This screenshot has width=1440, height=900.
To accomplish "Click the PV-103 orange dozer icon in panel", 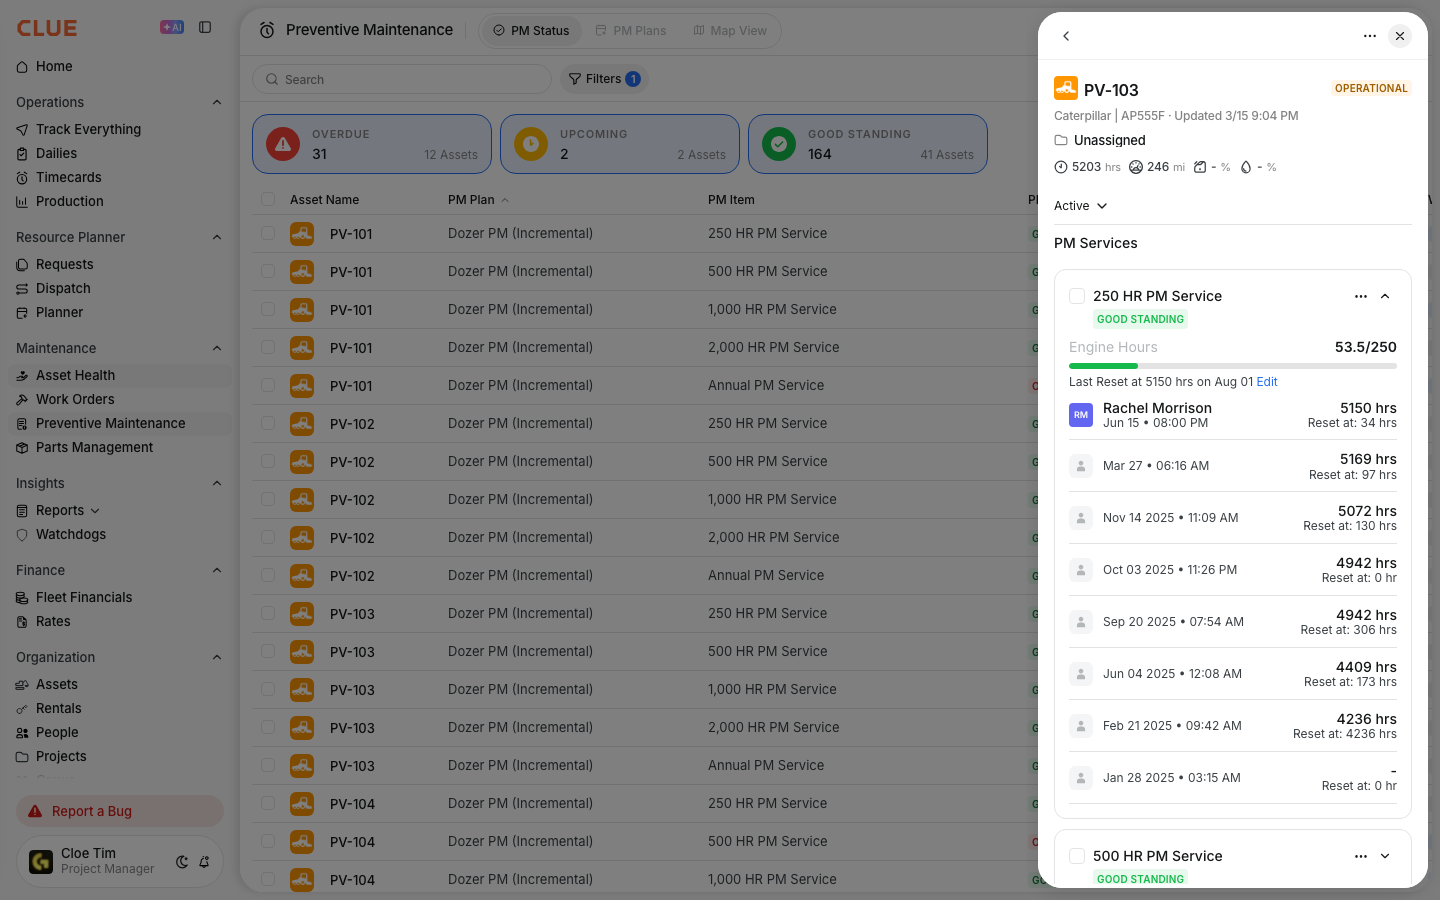I will tap(1066, 88).
